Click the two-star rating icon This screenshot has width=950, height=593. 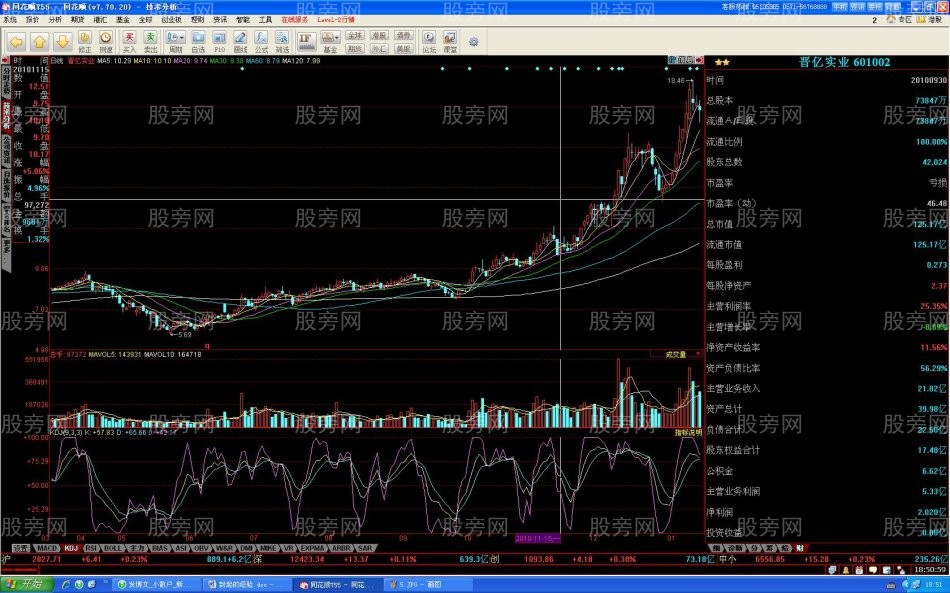(x=722, y=62)
